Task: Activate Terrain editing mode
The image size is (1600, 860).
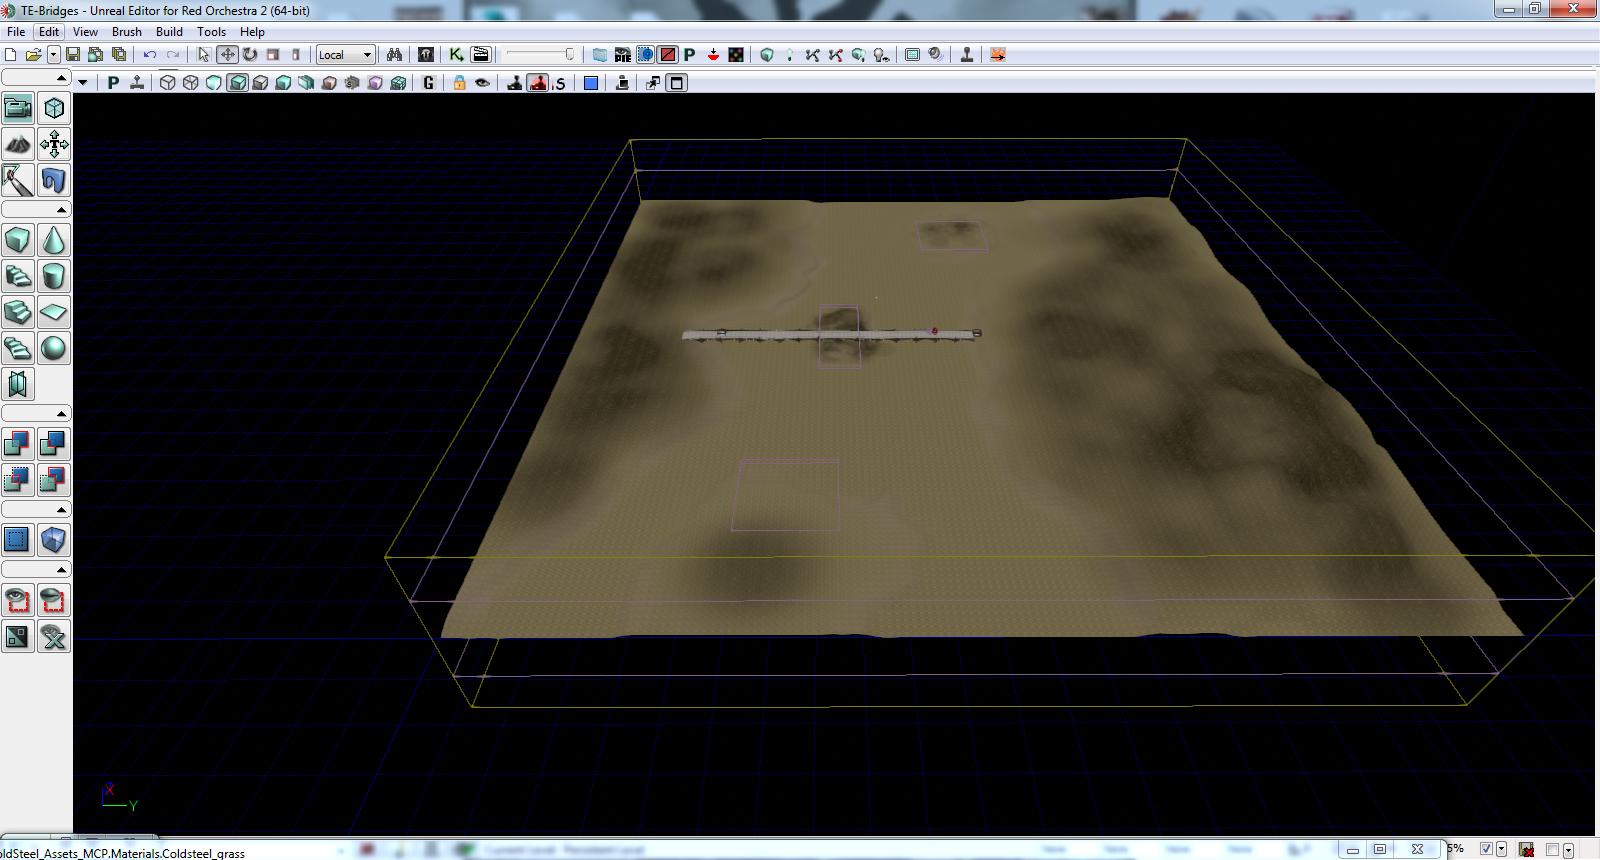Action: (x=18, y=144)
